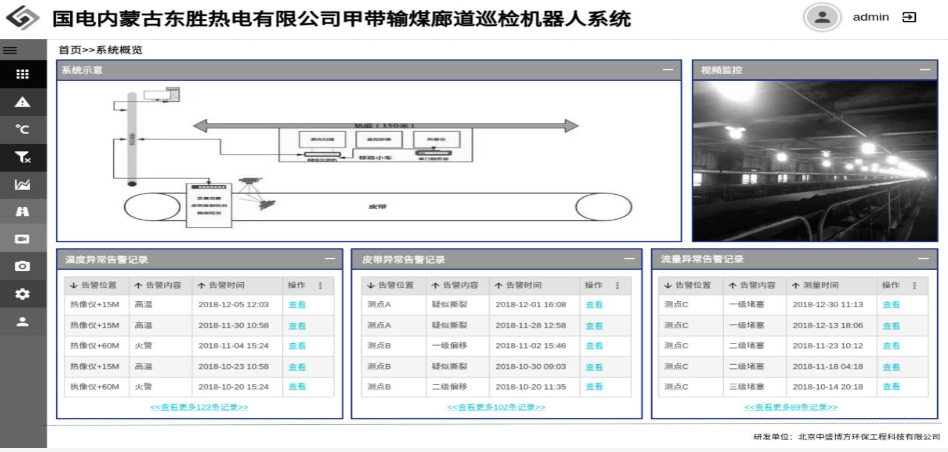Click the grid overview icon in sidebar
Image resolution: width=948 pixels, height=452 pixels.
click(x=22, y=73)
